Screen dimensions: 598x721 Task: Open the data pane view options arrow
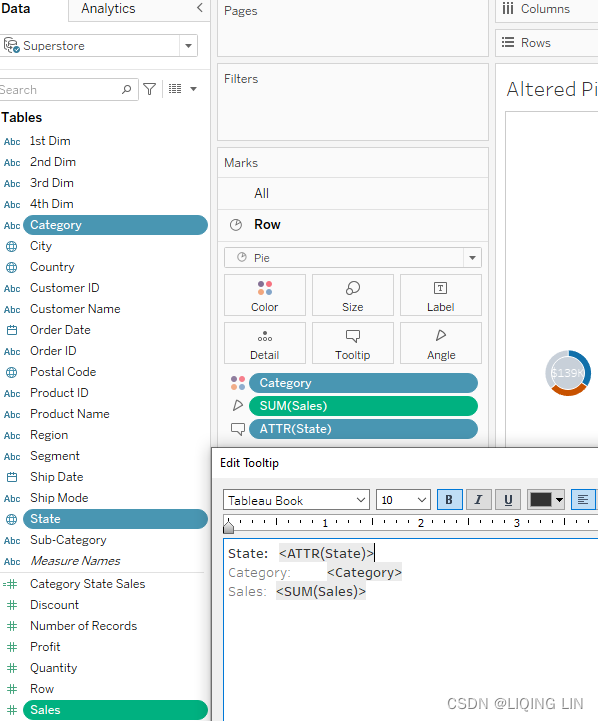coord(194,89)
